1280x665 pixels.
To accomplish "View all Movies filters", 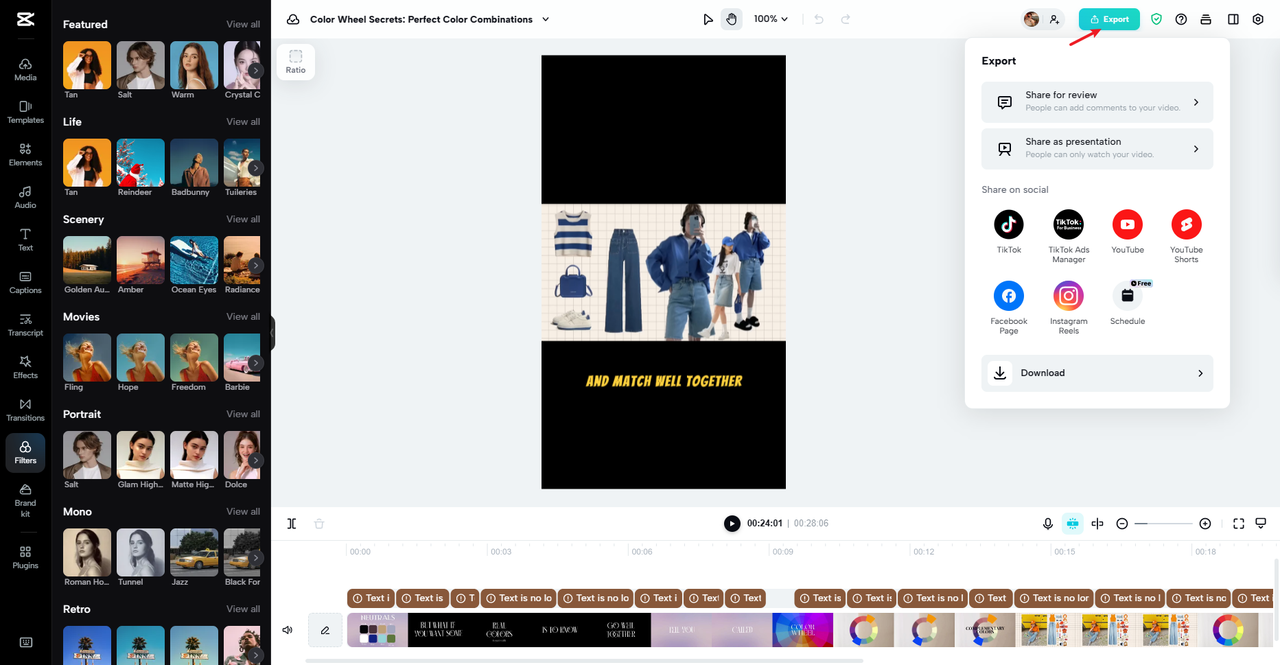I will pos(243,317).
